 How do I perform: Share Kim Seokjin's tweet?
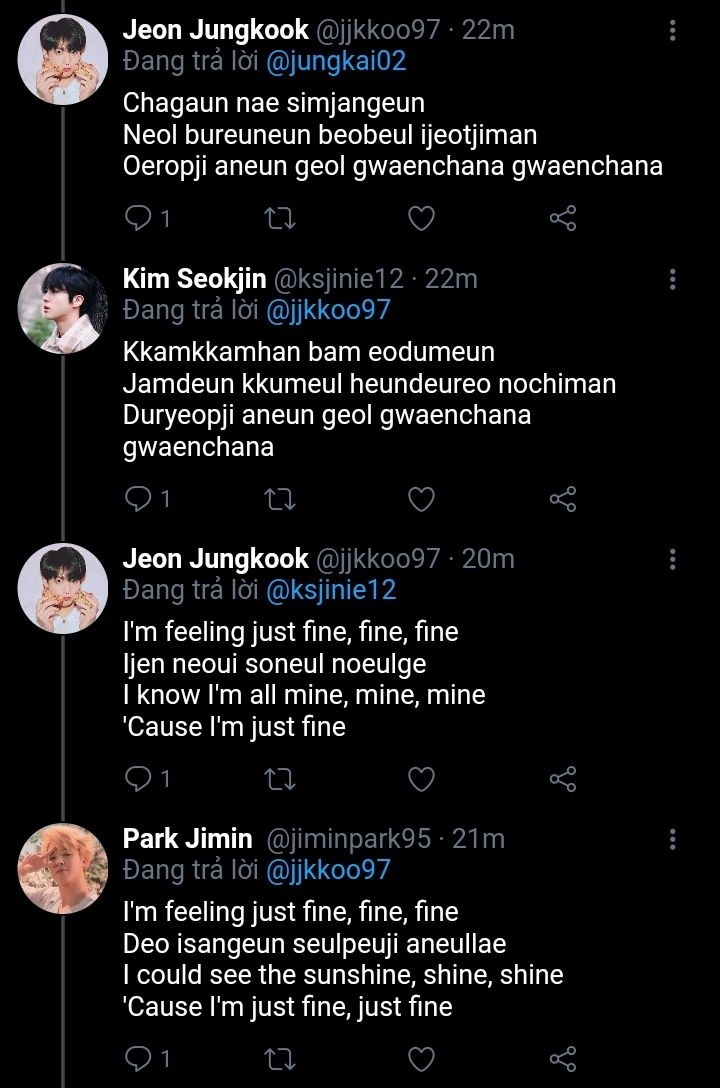[564, 498]
